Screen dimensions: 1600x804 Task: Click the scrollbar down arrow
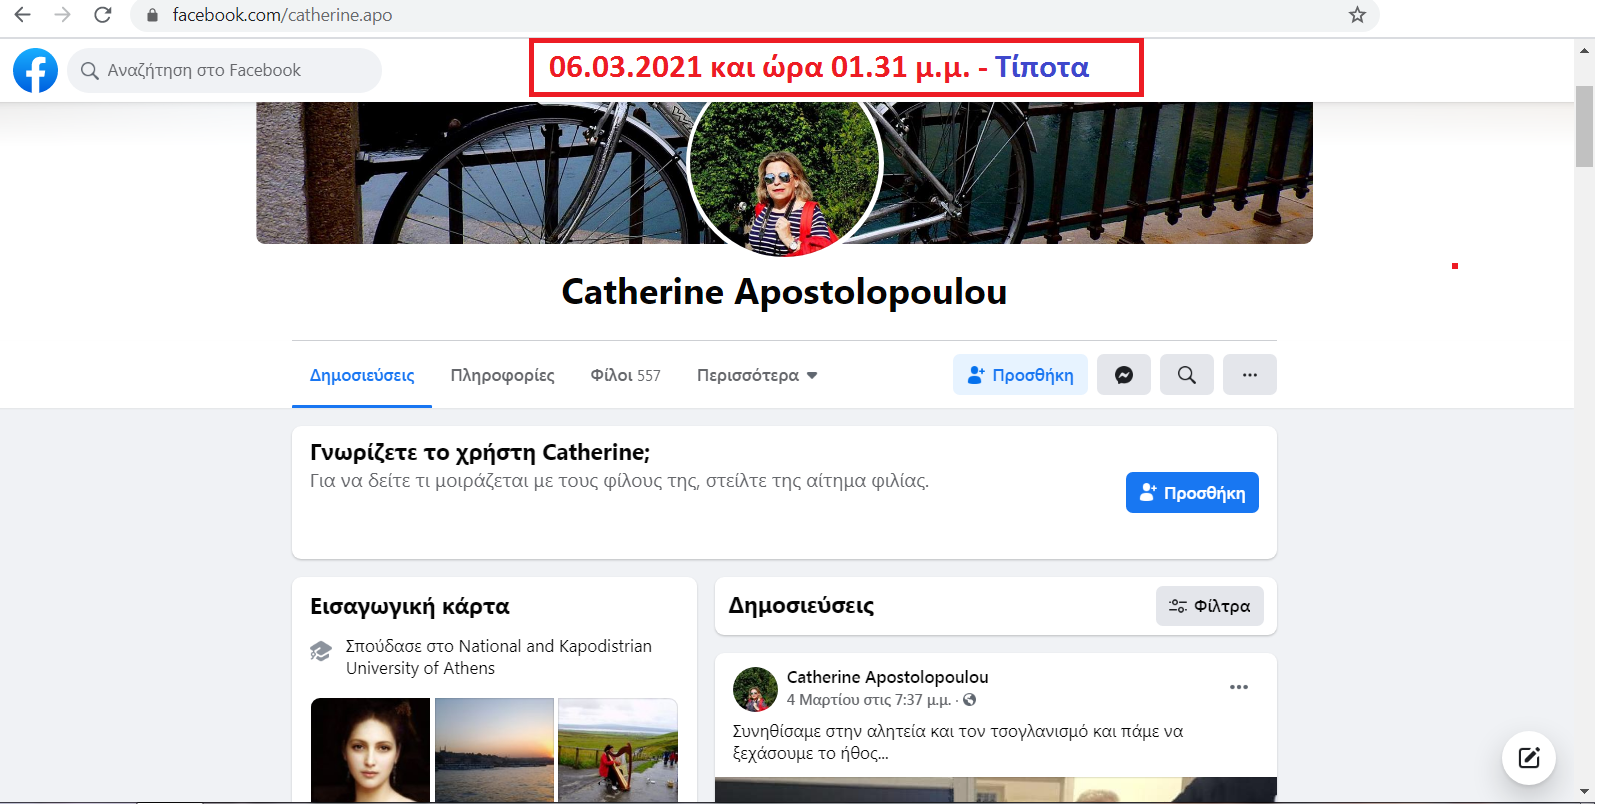pos(1584,792)
